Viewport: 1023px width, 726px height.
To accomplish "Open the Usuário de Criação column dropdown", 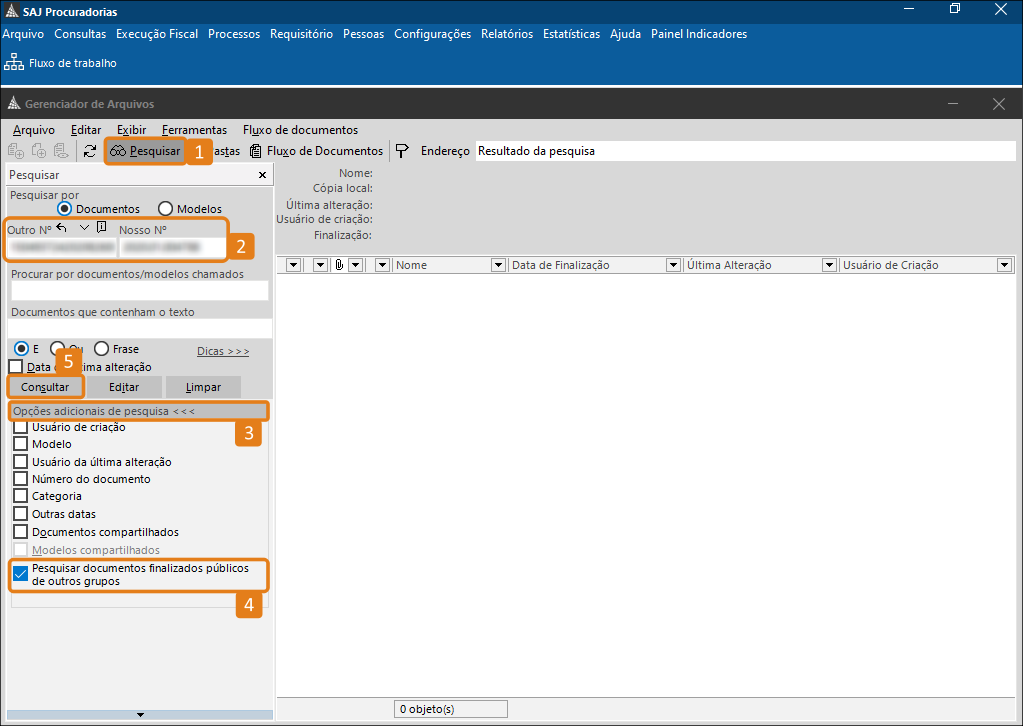I will click(x=1004, y=265).
